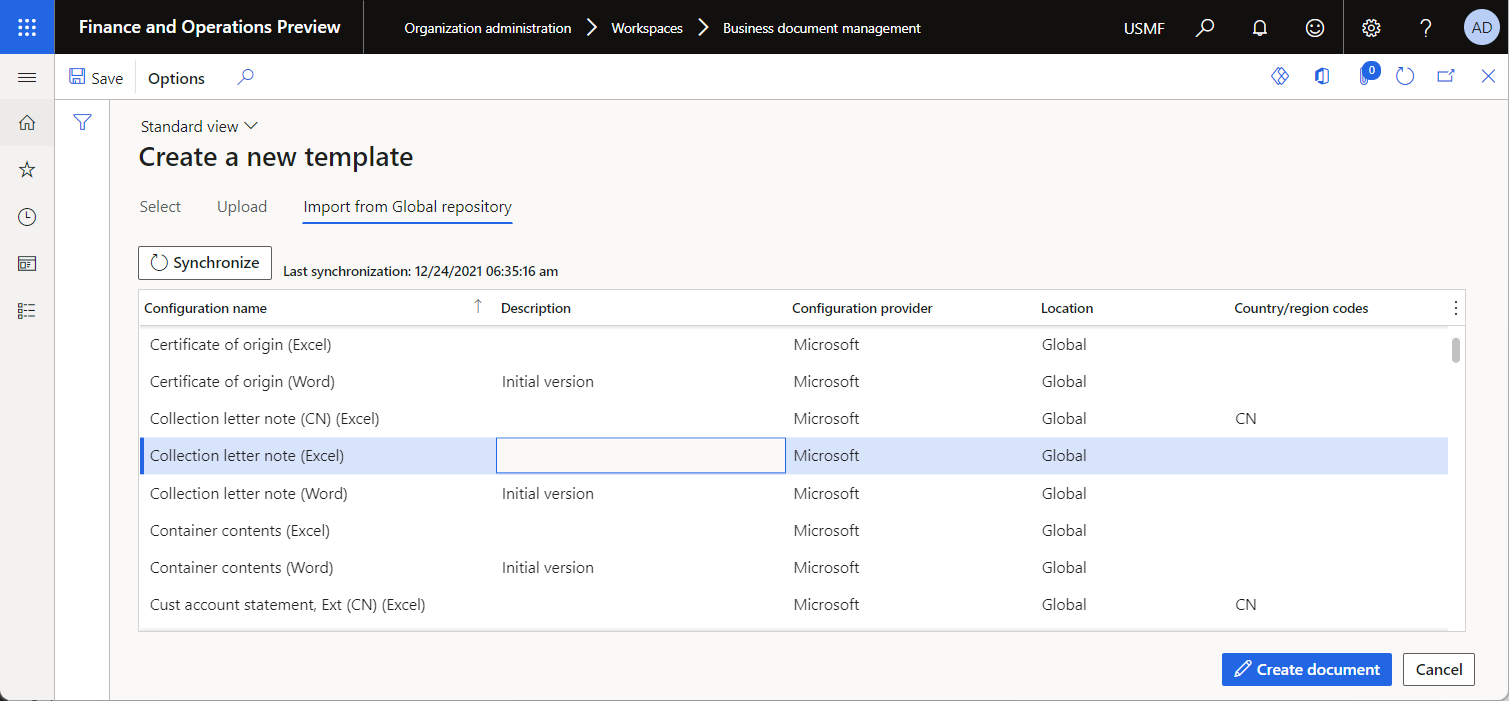Viewport: 1509px width, 701px height.
Task: Open Settings via the gear icon
Action: click(x=1370, y=27)
